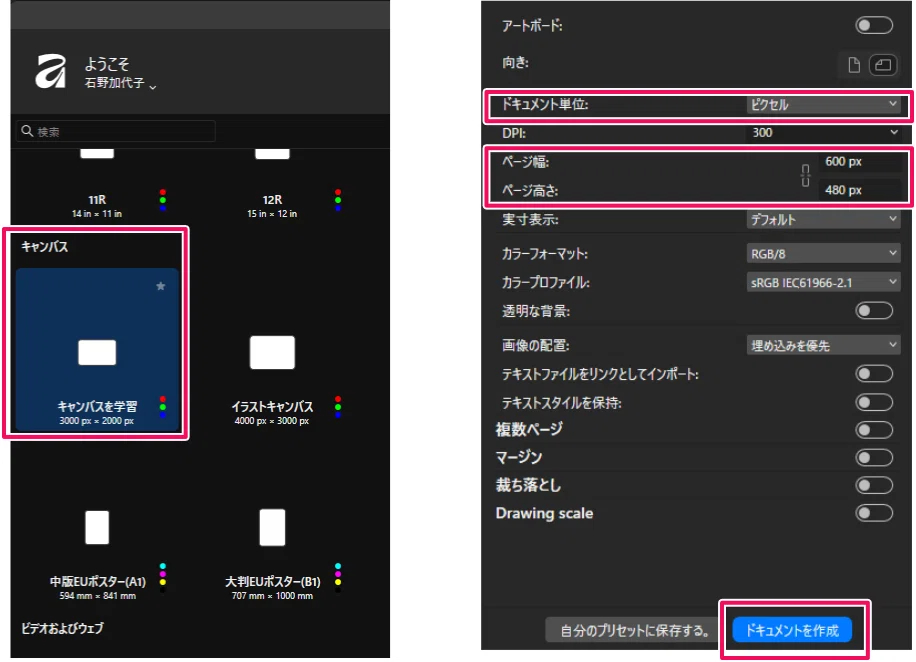Open the DPI dropdown

click(823, 133)
